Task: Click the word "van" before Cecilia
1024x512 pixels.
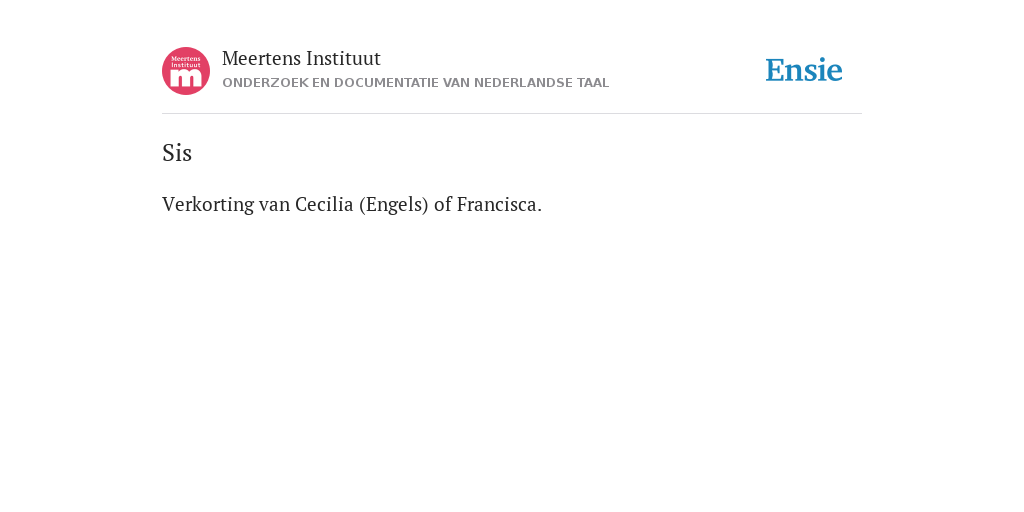Action: (274, 205)
